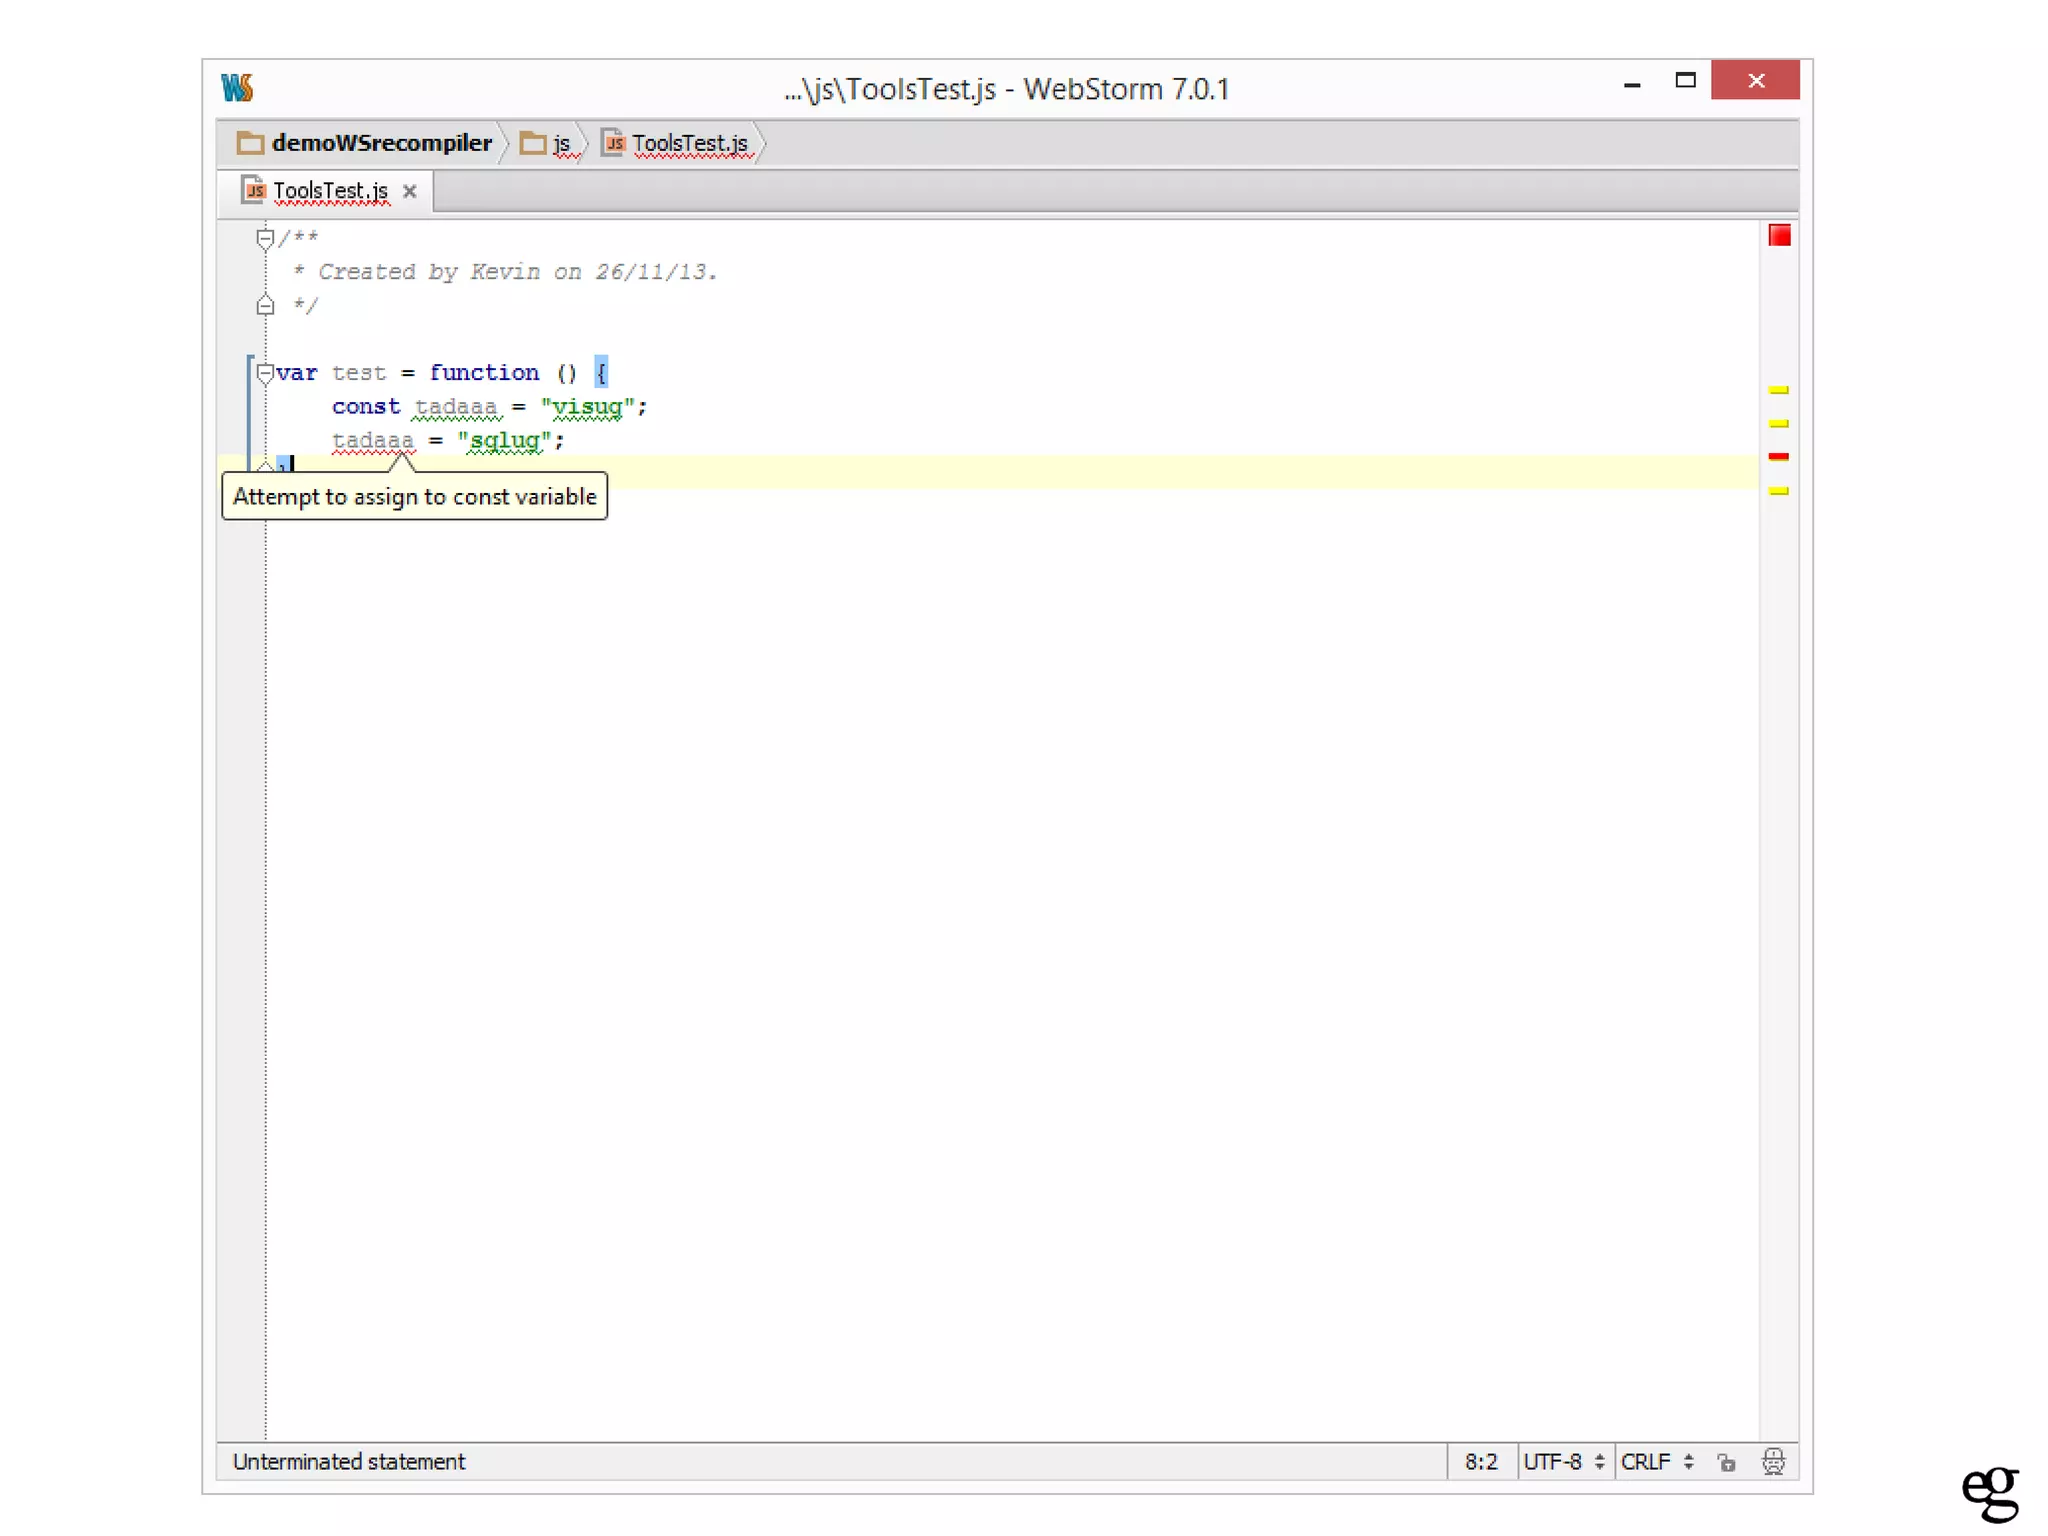Collapse the doc comment fold marker

(265, 238)
